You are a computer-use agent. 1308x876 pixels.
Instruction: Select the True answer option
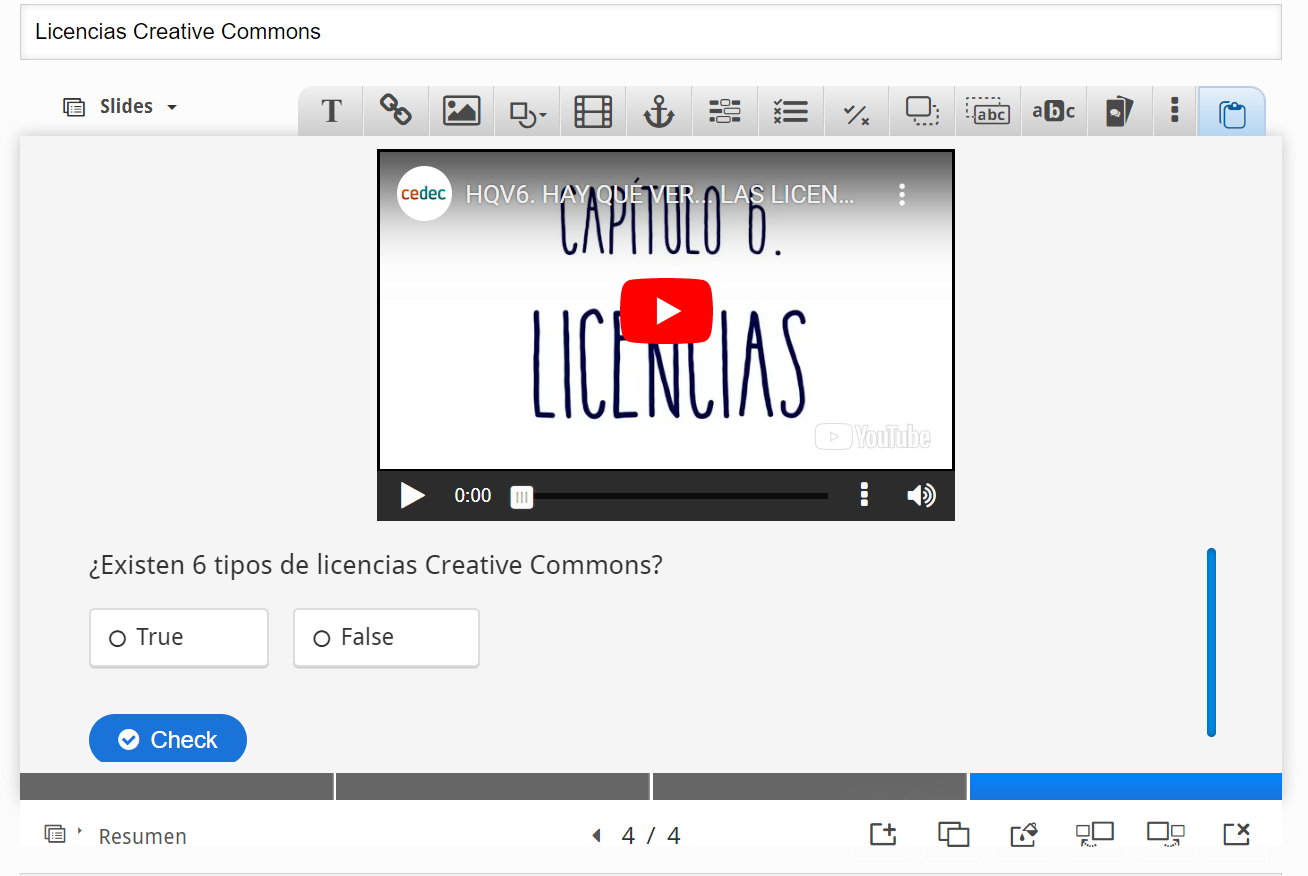[x=179, y=638]
